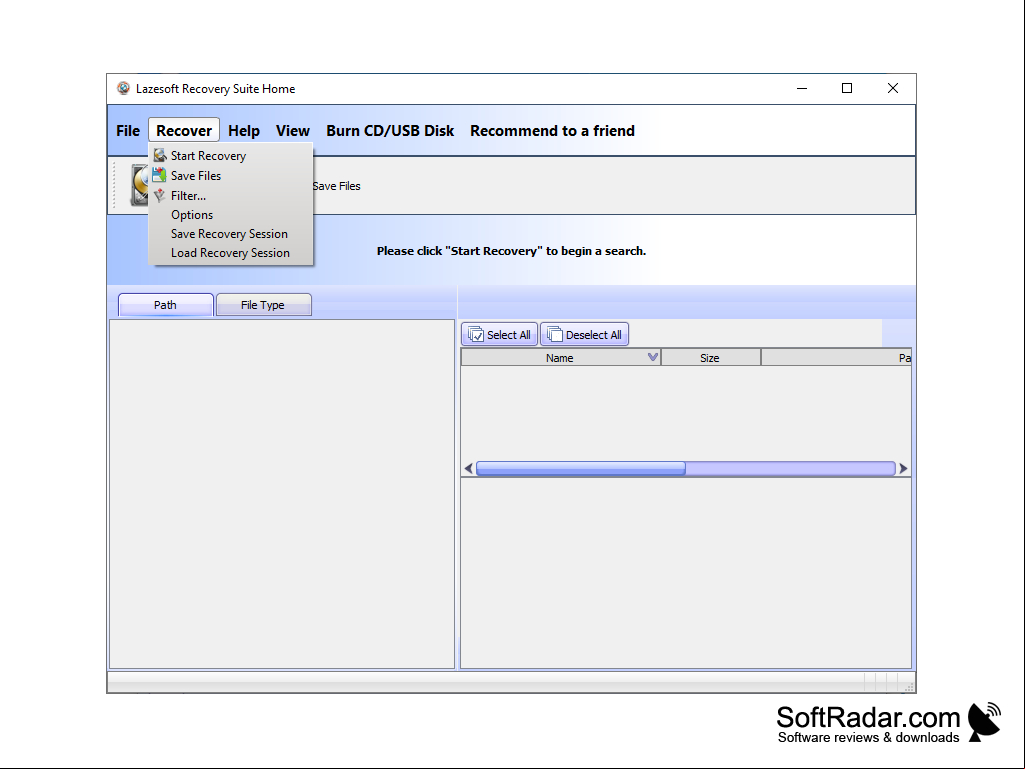The height and width of the screenshot is (769, 1025).
Task: Switch to the File Type tab
Action: click(x=263, y=305)
